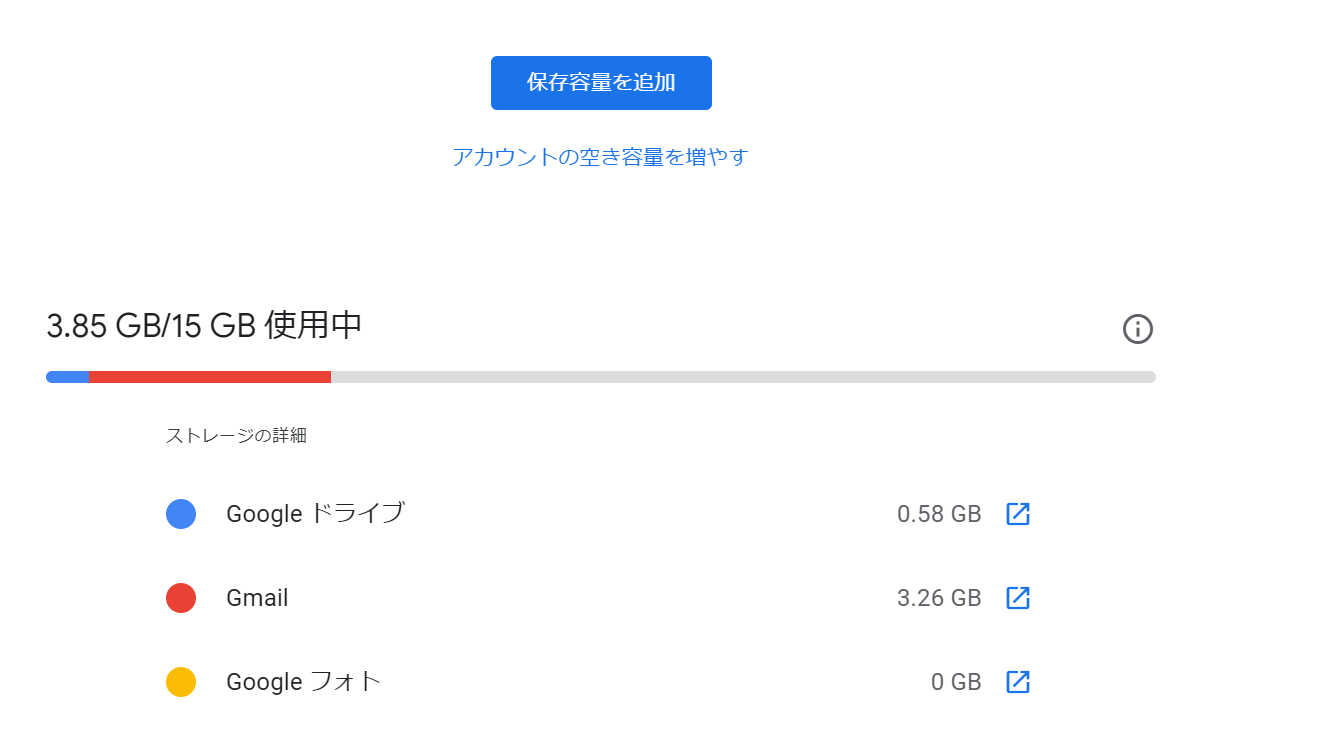Click the yellow Google フォト color dot

[x=181, y=682]
